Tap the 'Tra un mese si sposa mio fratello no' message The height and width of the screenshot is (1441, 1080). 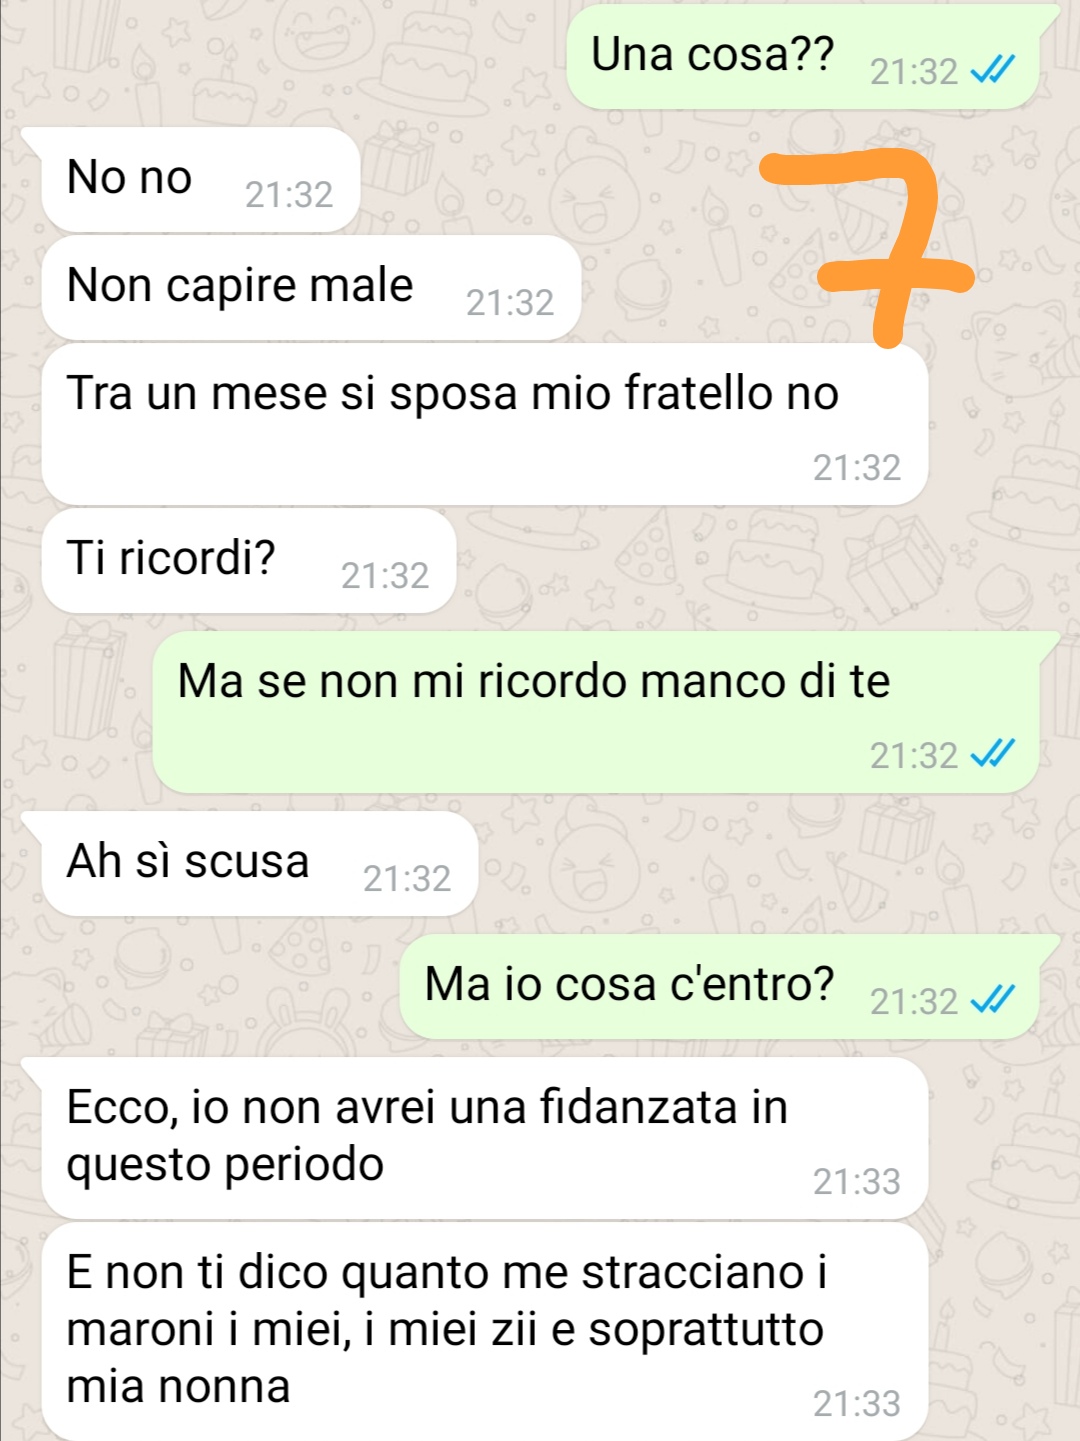point(485,424)
